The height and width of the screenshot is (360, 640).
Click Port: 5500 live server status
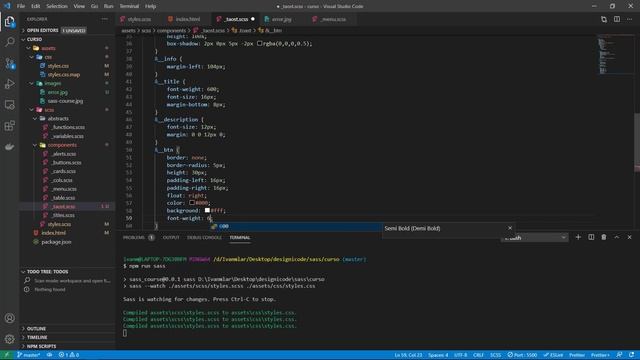click(522, 355)
